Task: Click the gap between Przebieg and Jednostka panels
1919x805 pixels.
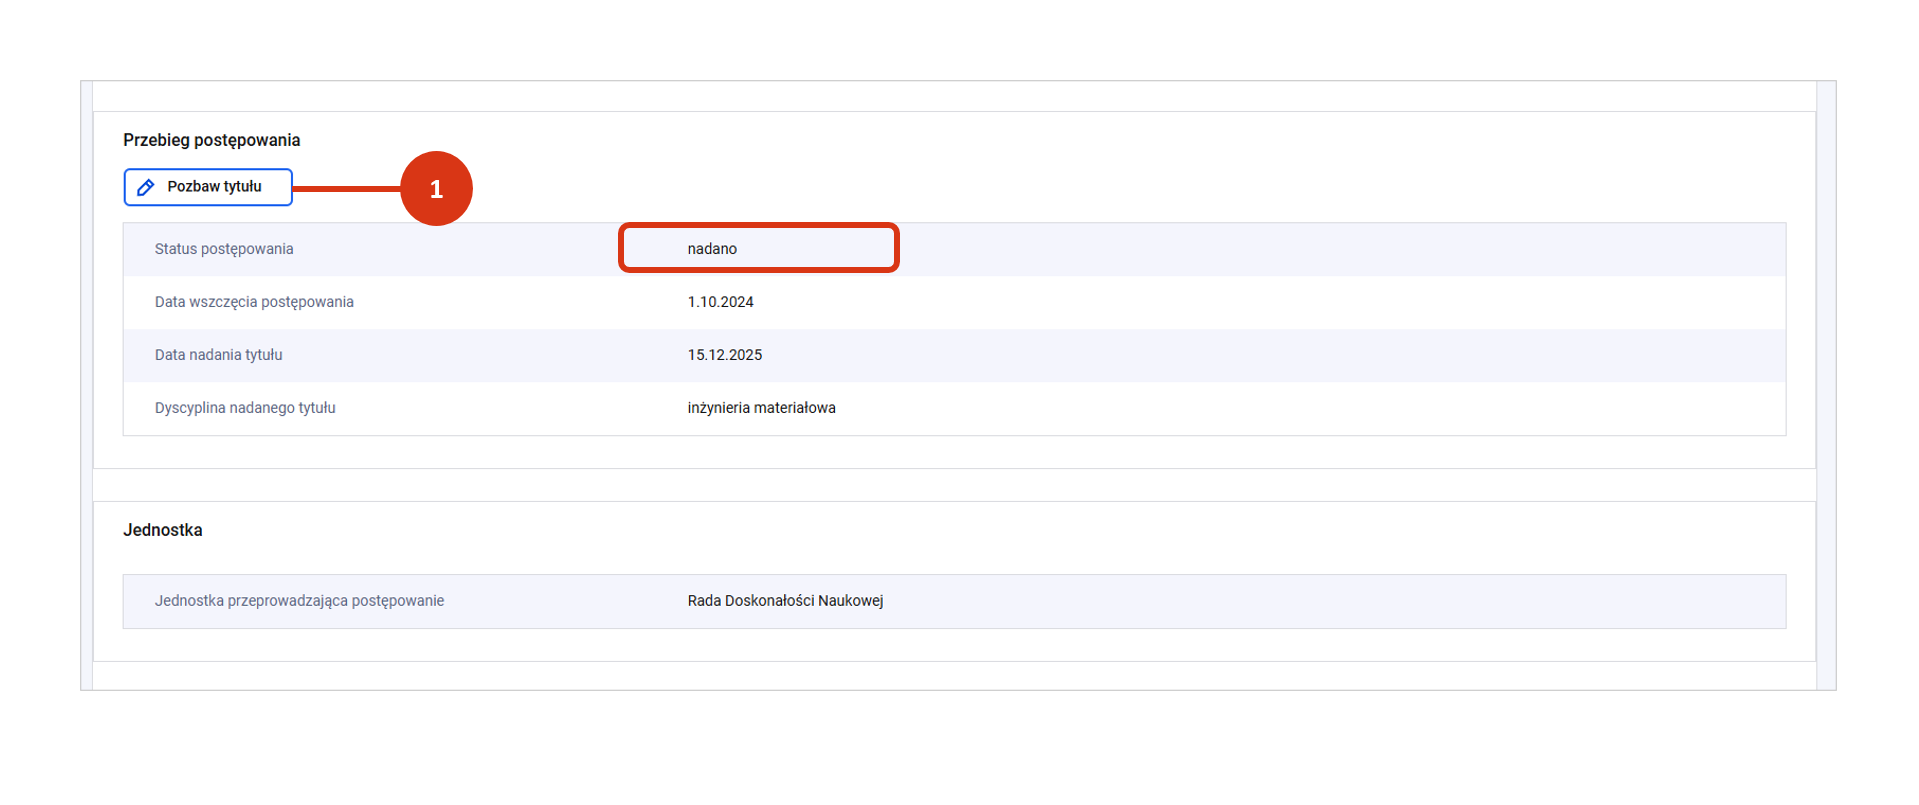Action: click(954, 485)
